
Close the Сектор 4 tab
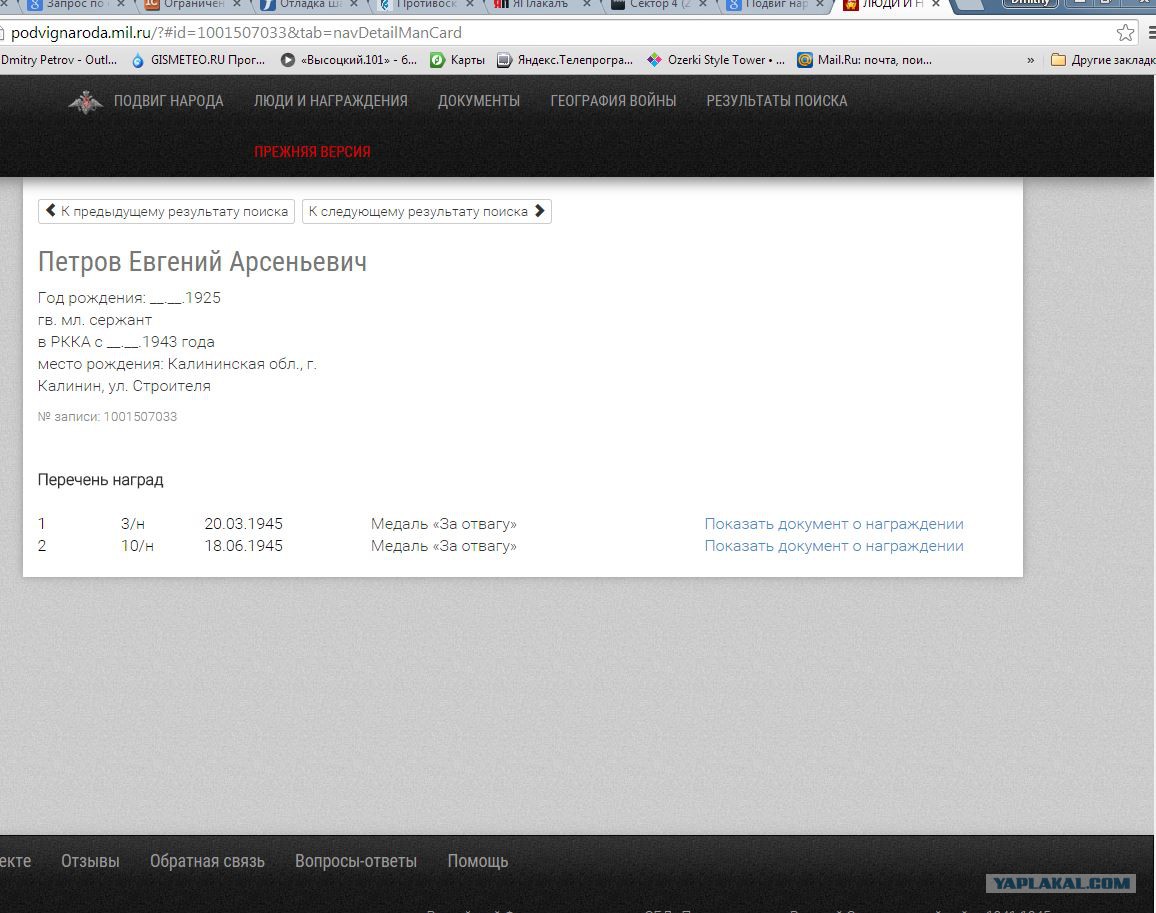point(703,4)
